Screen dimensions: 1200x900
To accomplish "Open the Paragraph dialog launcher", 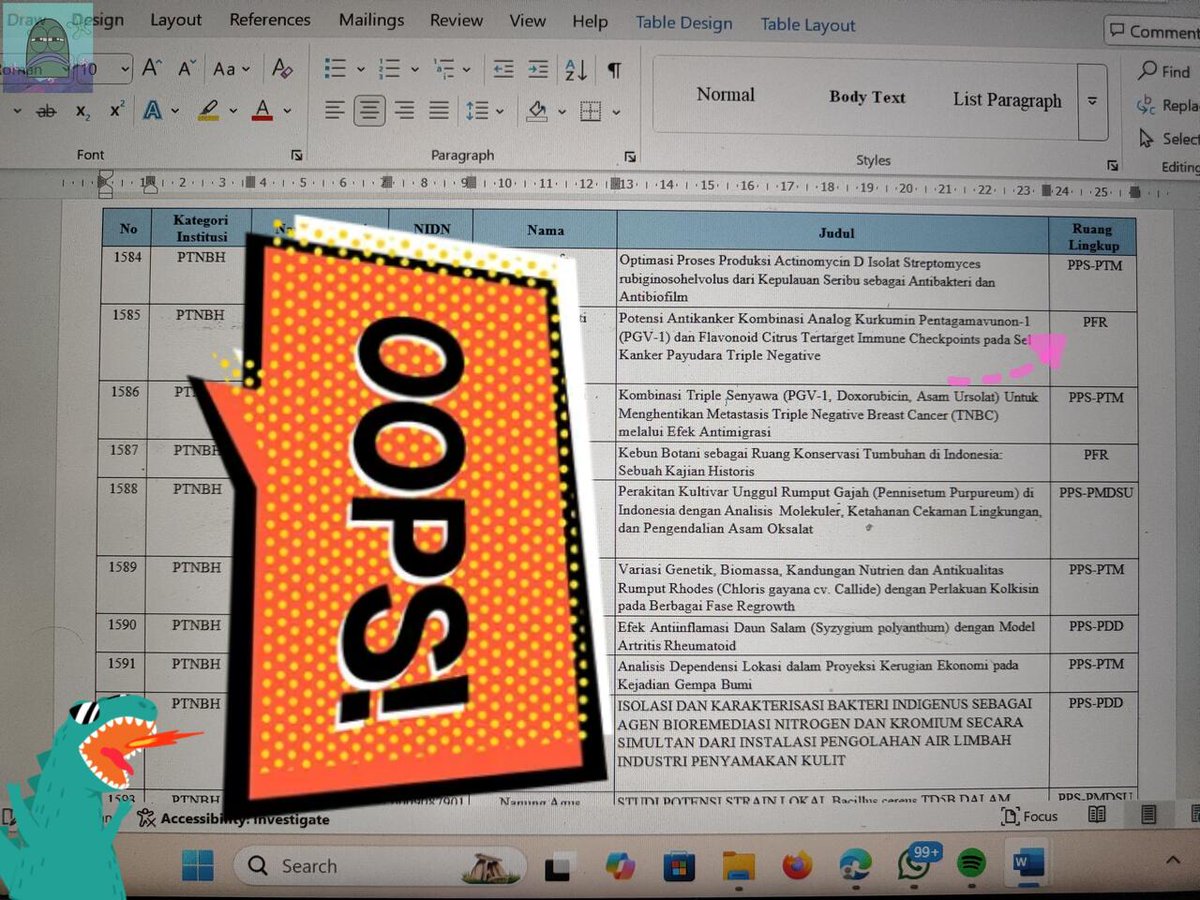I will (x=630, y=156).
